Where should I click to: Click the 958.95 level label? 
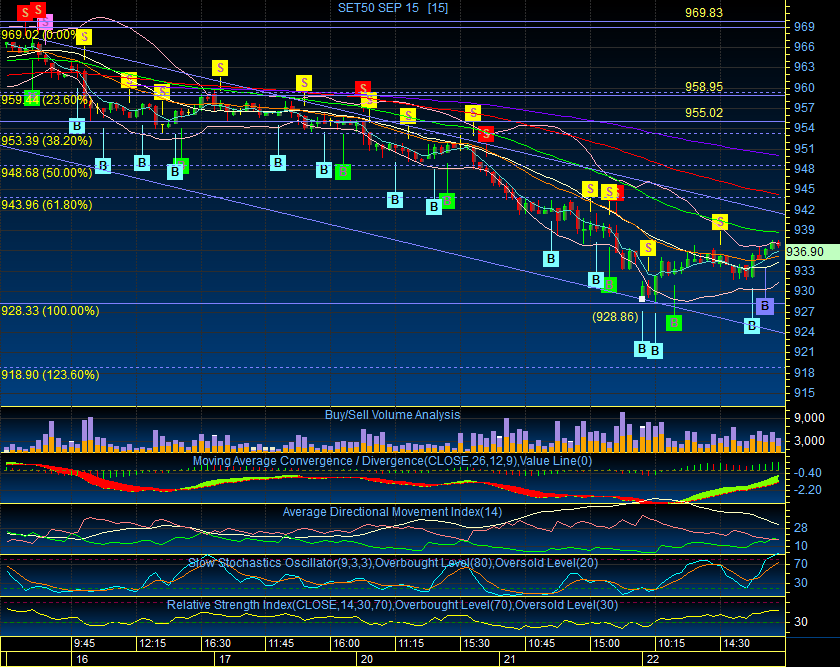click(704, 87)
